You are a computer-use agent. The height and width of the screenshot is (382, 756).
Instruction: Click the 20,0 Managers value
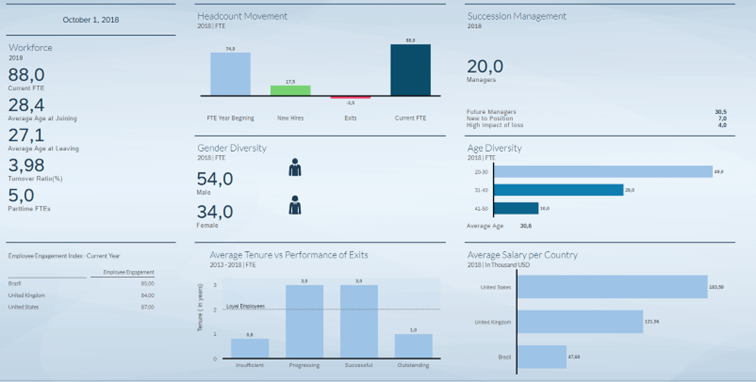[485, 67]
